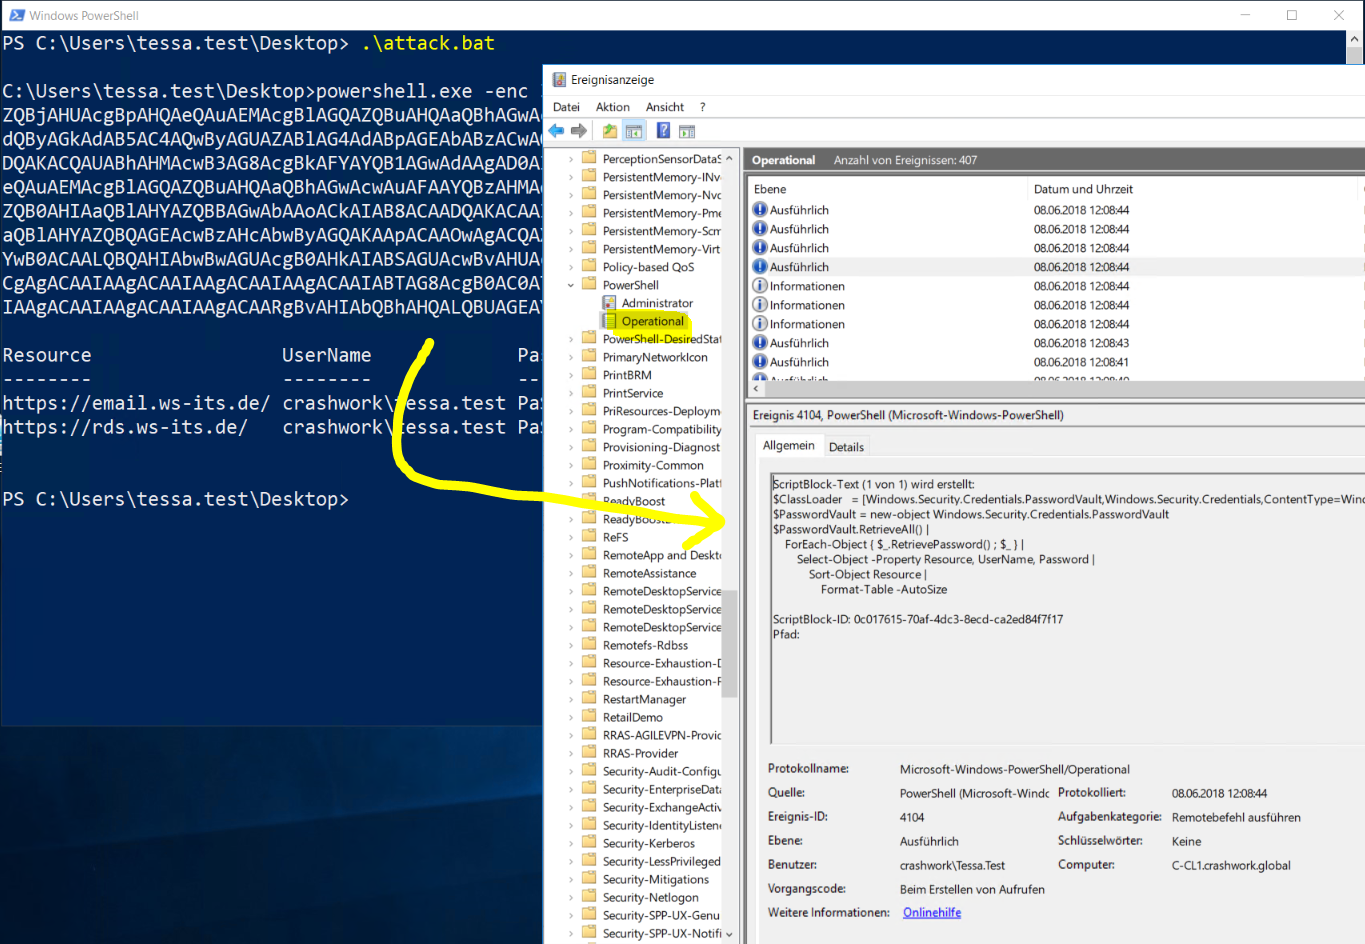This screenshot has width=1365, height=944.
Task: Click the Ereignis-ID value 4104
Action: (912, 817)
